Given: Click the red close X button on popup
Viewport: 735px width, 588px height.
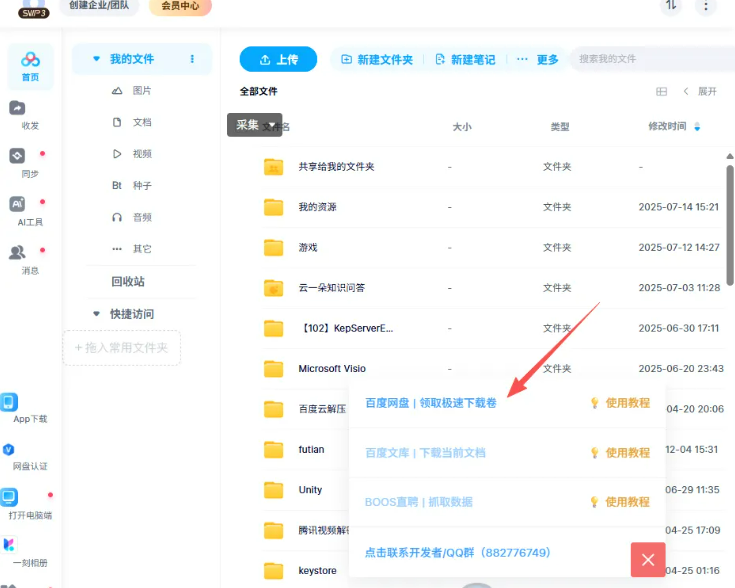Looking at the screenshot, I should coord(648,559).
